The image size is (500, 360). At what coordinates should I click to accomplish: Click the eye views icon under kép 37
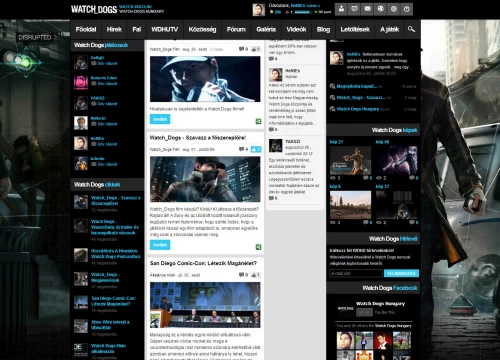379,222
